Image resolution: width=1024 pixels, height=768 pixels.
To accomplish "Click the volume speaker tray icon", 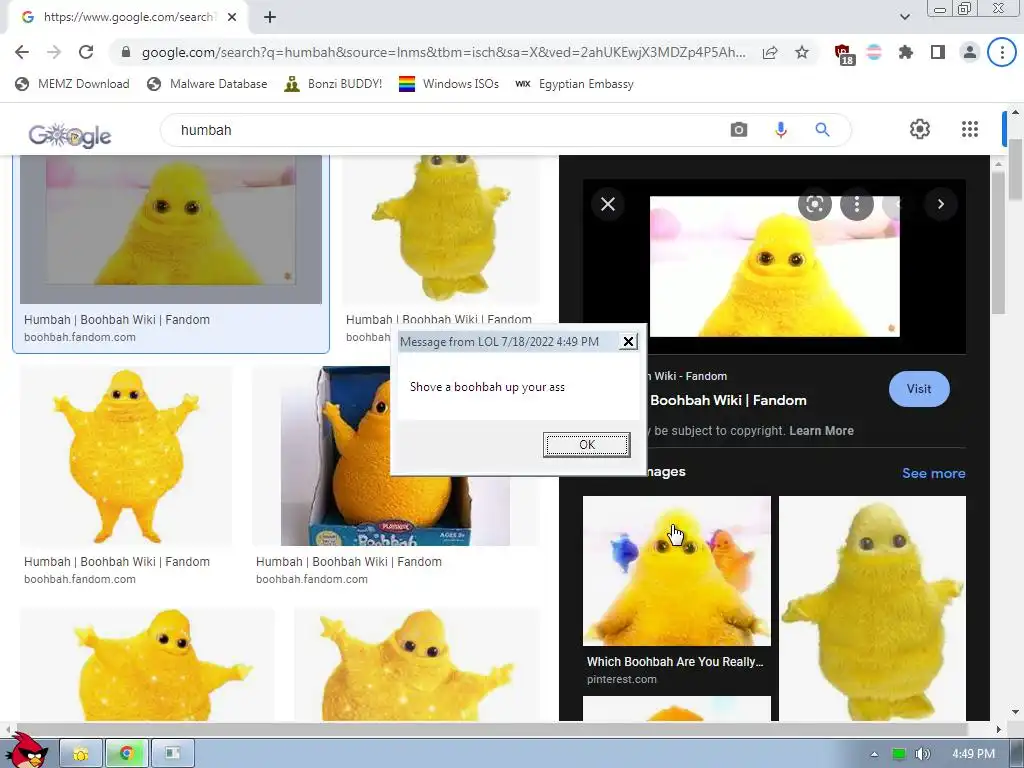I will click(923, 754).
